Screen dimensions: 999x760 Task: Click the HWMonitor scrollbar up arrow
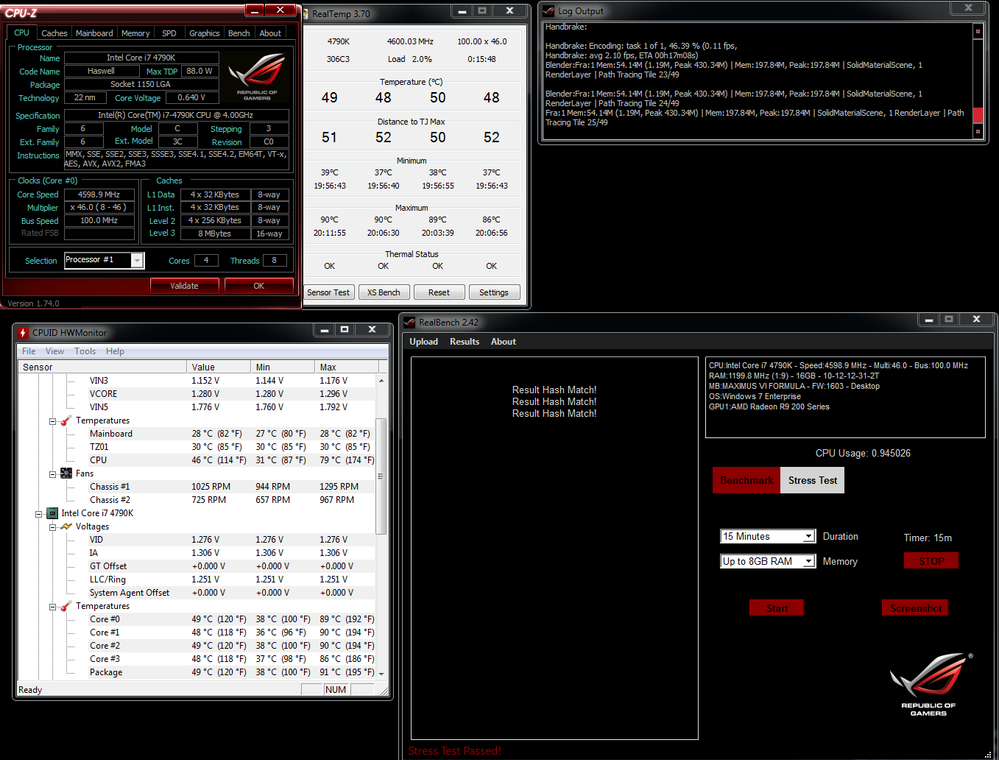(381, 380)
